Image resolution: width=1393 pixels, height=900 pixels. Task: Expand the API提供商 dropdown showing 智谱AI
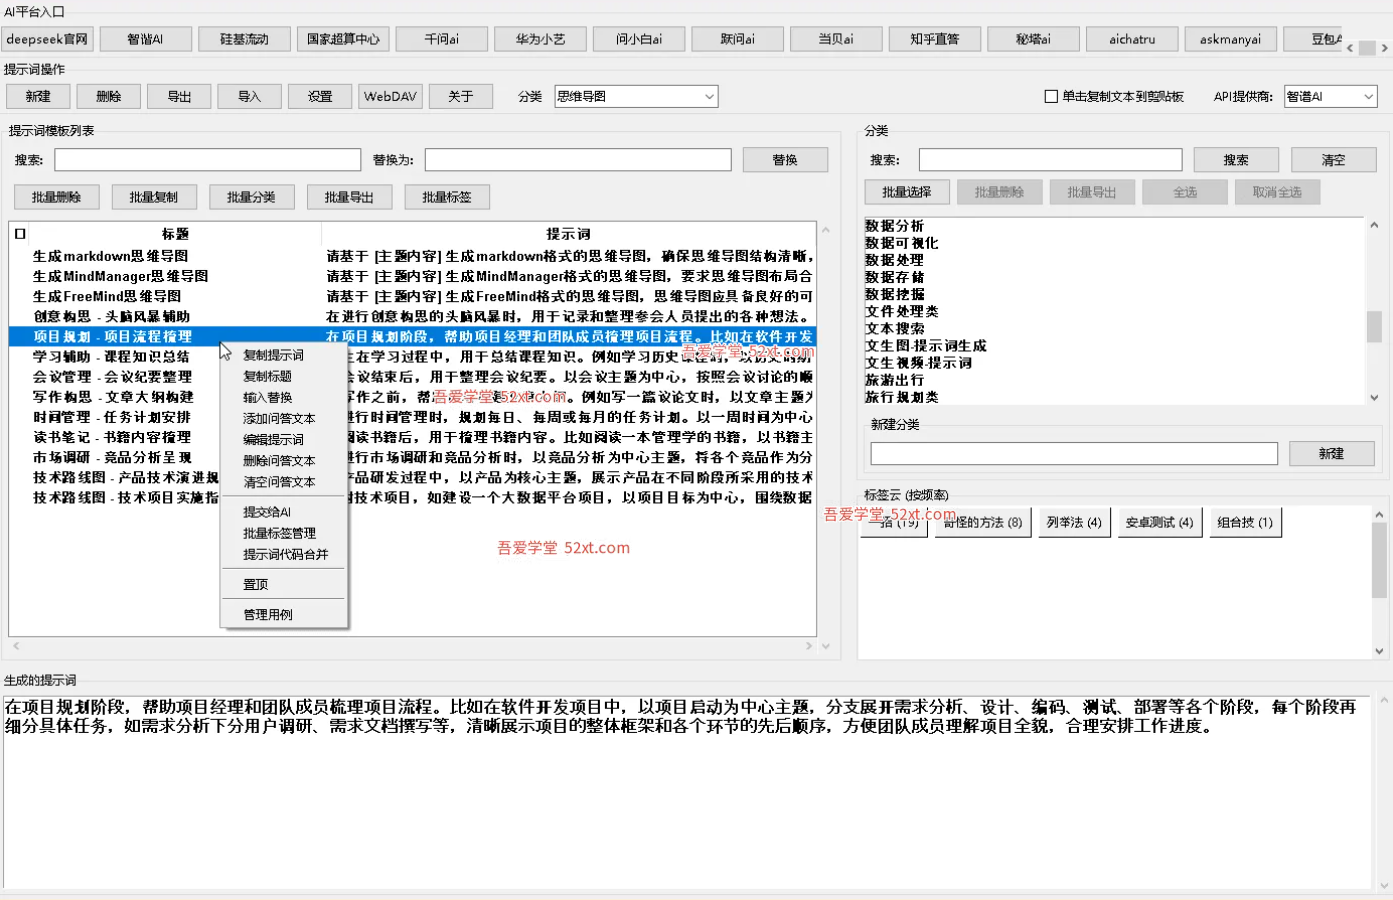(x=1330, y=97)
